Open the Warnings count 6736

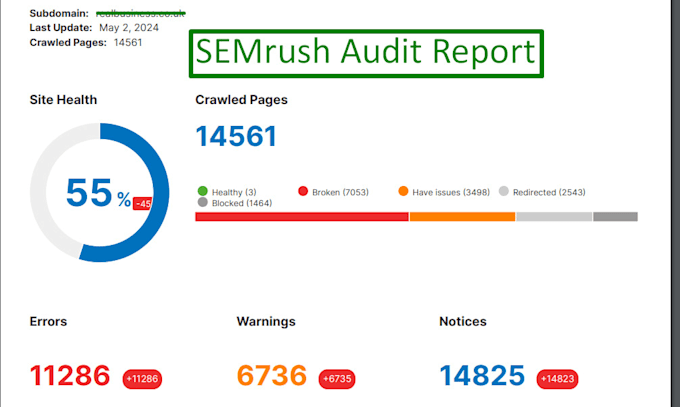[x=272, y=375]
